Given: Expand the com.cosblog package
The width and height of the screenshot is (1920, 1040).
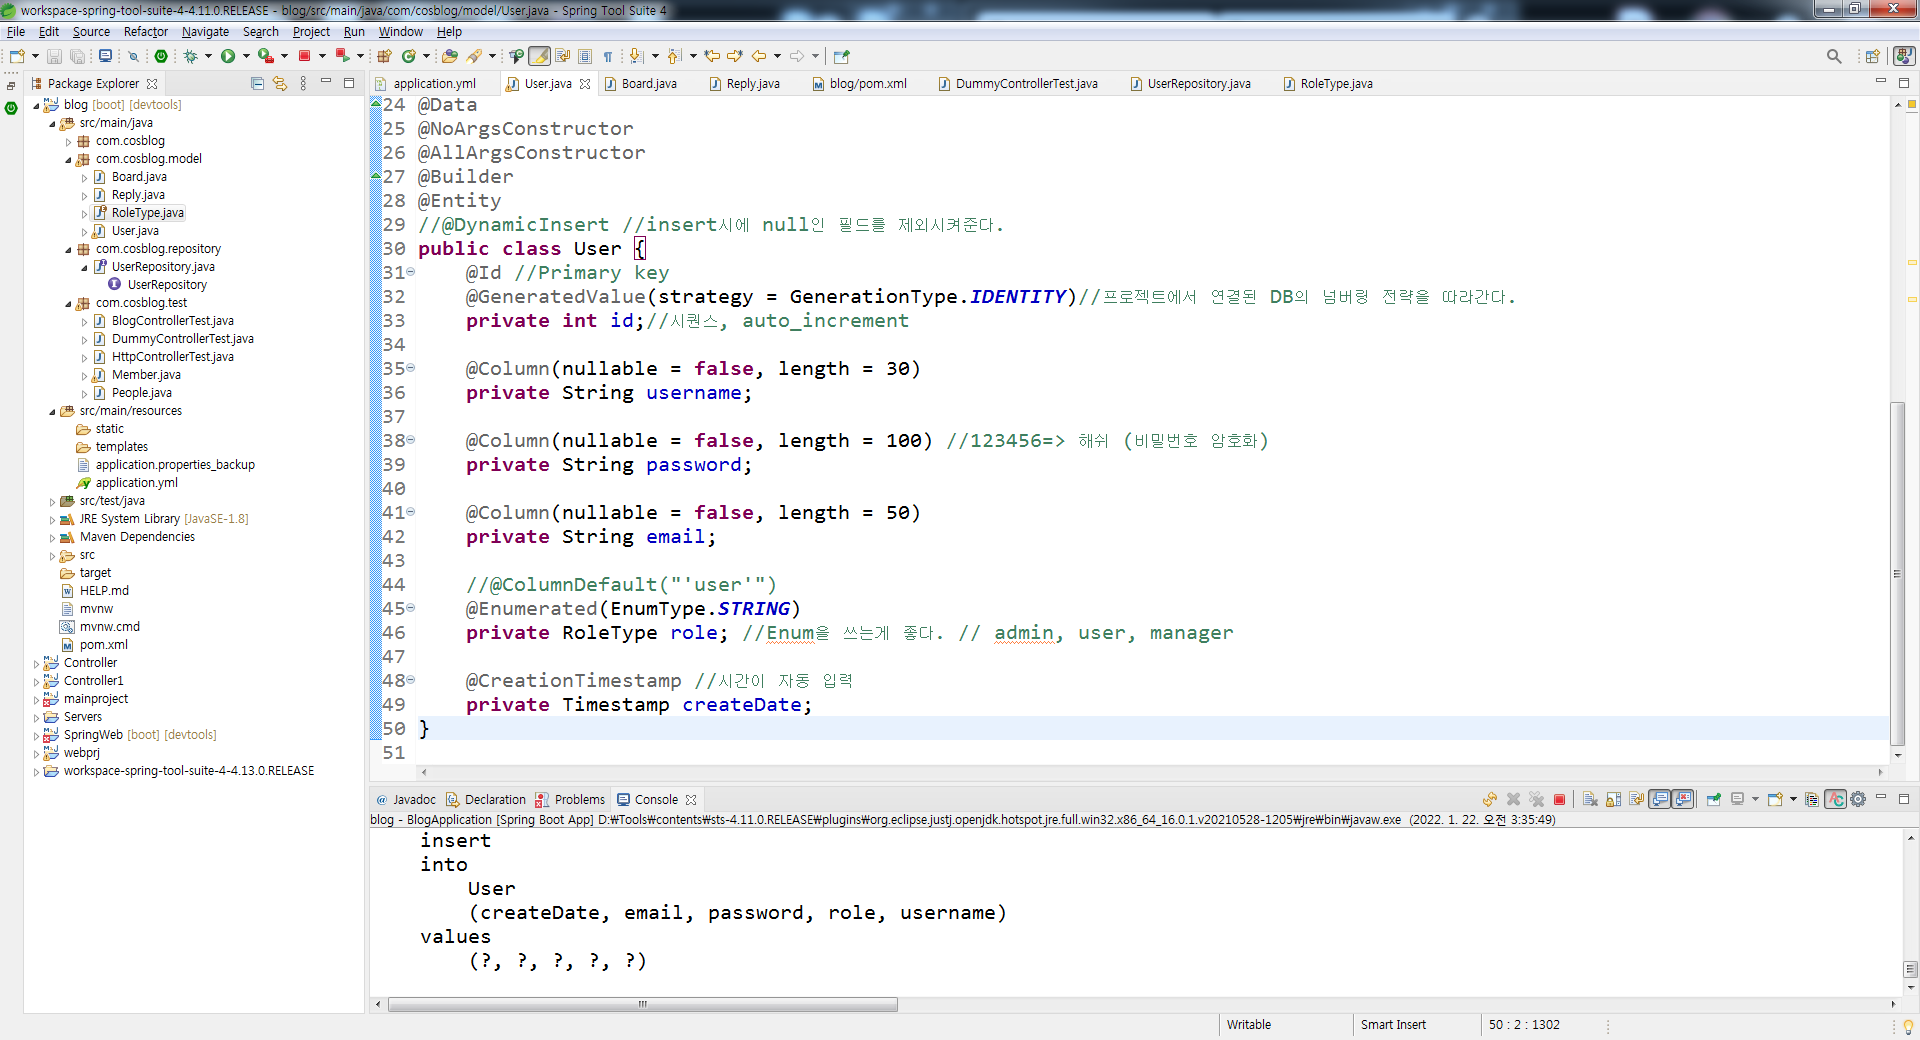Looking at the screenshot, I should 69,141.
